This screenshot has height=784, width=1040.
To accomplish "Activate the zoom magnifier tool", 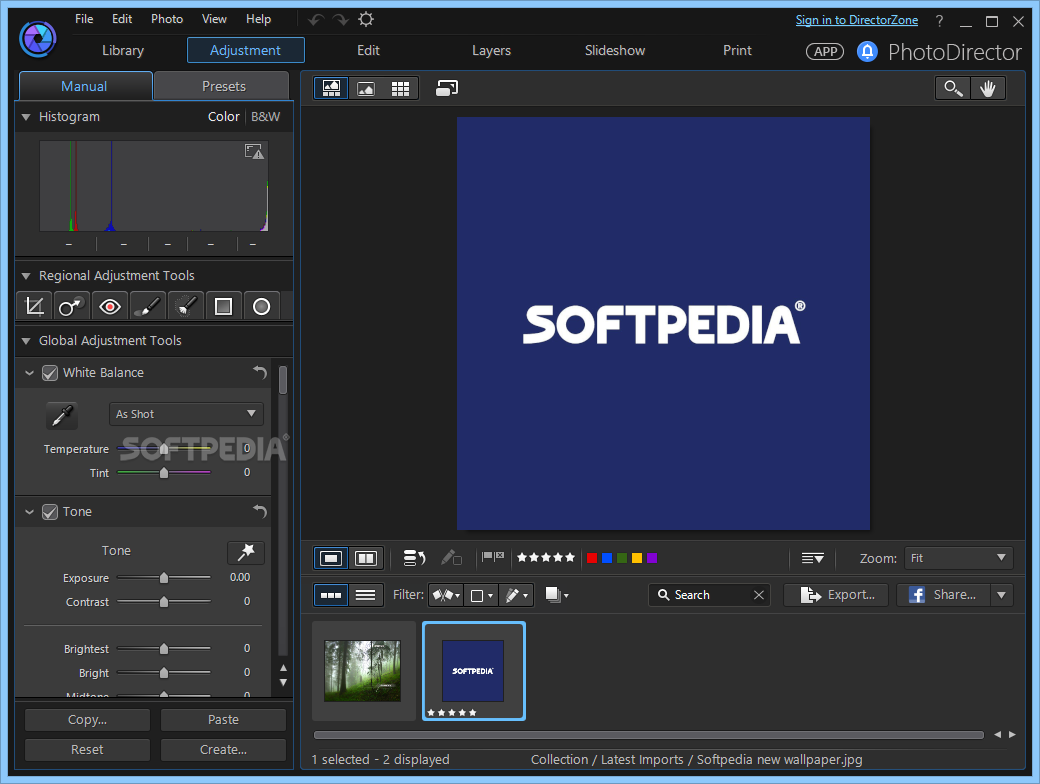I will (953, 88).
